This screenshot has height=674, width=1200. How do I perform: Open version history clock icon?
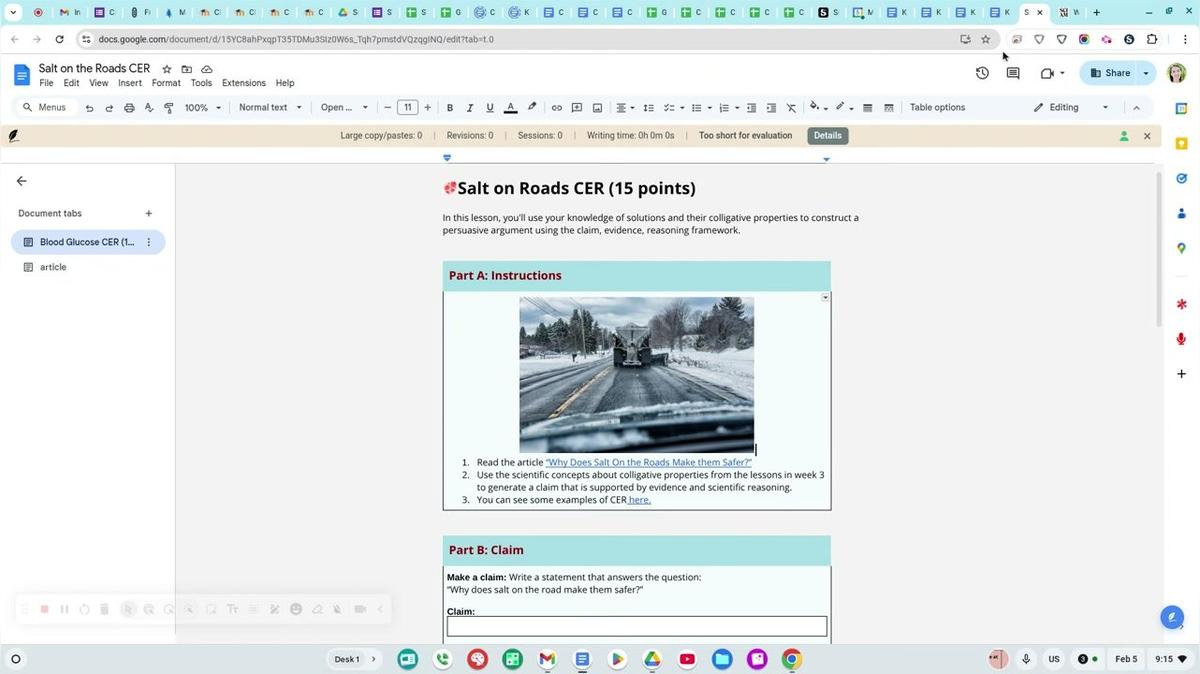pyautogui.click(x=982, y=73)
